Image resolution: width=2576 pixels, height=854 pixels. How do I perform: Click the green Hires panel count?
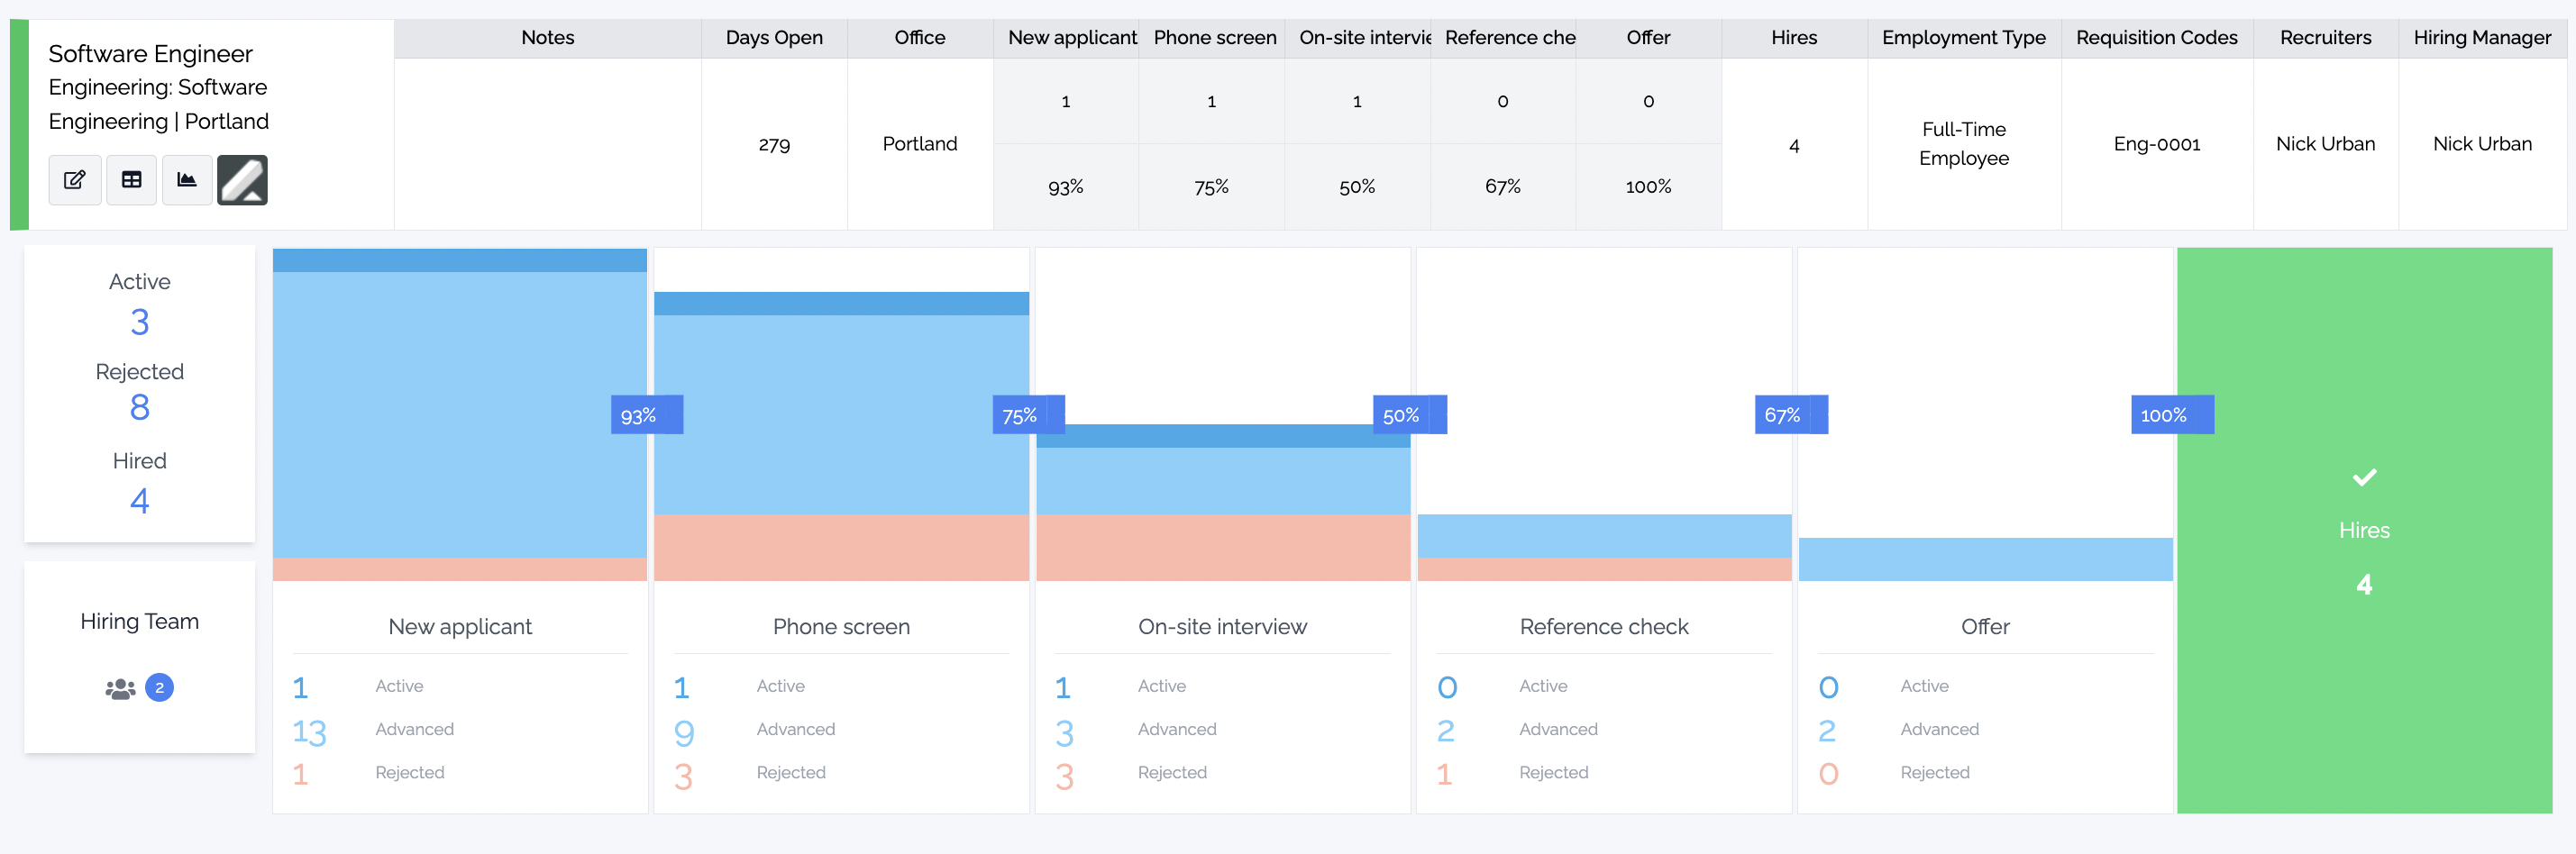2363,585
